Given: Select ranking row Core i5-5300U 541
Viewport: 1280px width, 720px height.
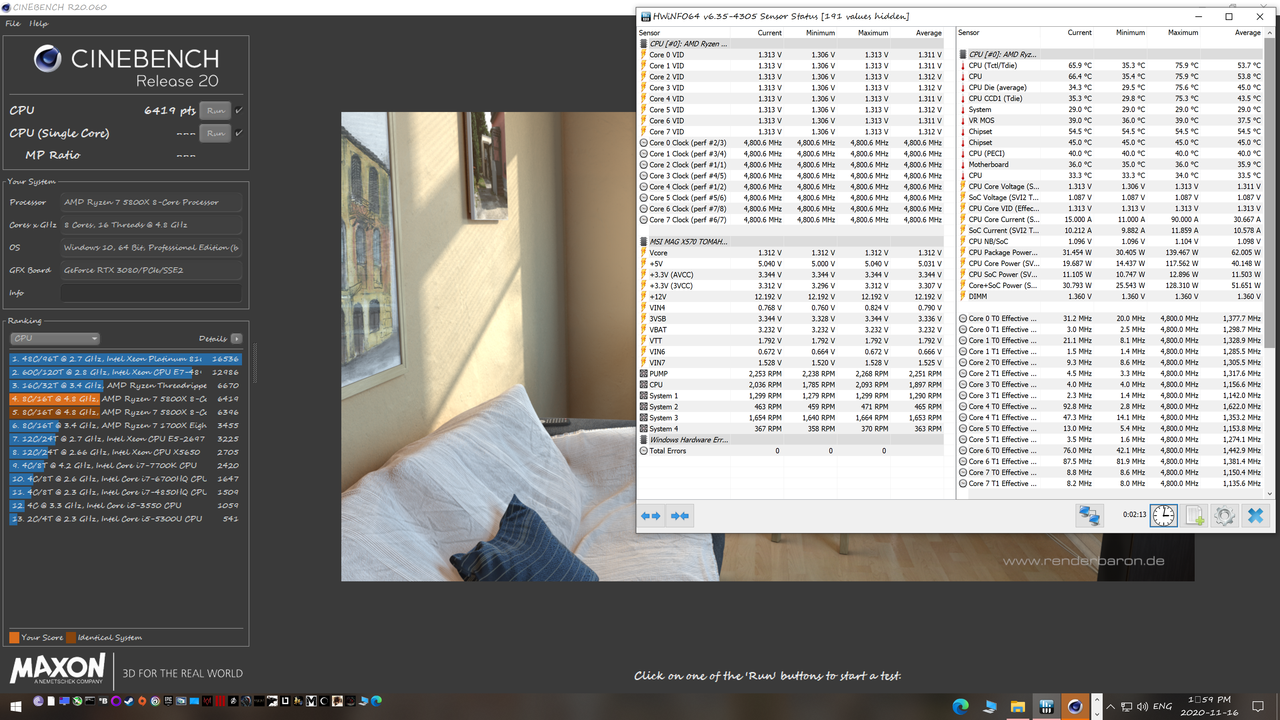Looking at the screenshot, I should 126,519.
